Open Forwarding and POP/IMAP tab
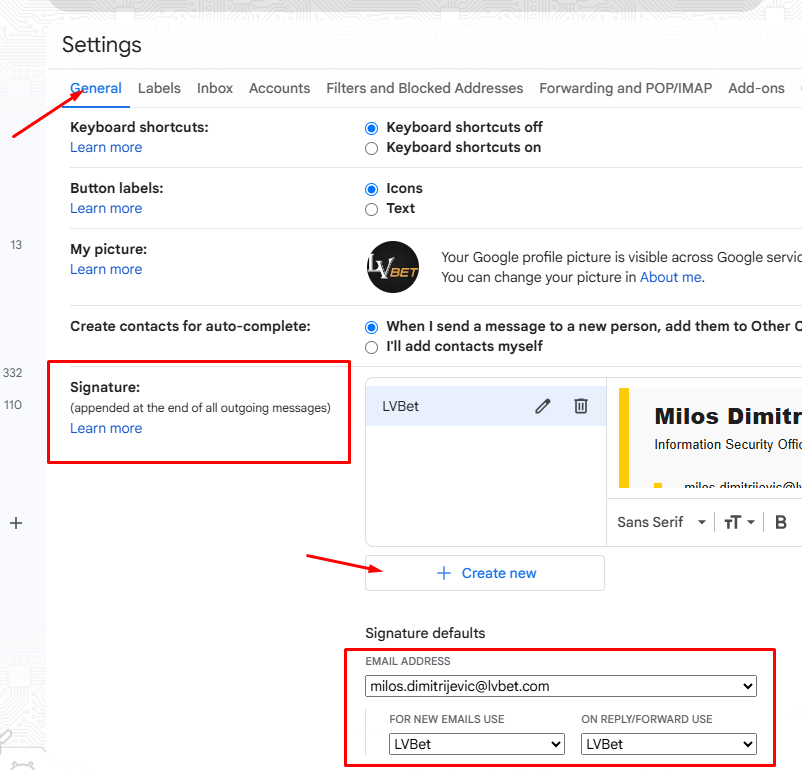The image size is (802, 770). click(x=626, y=88)
